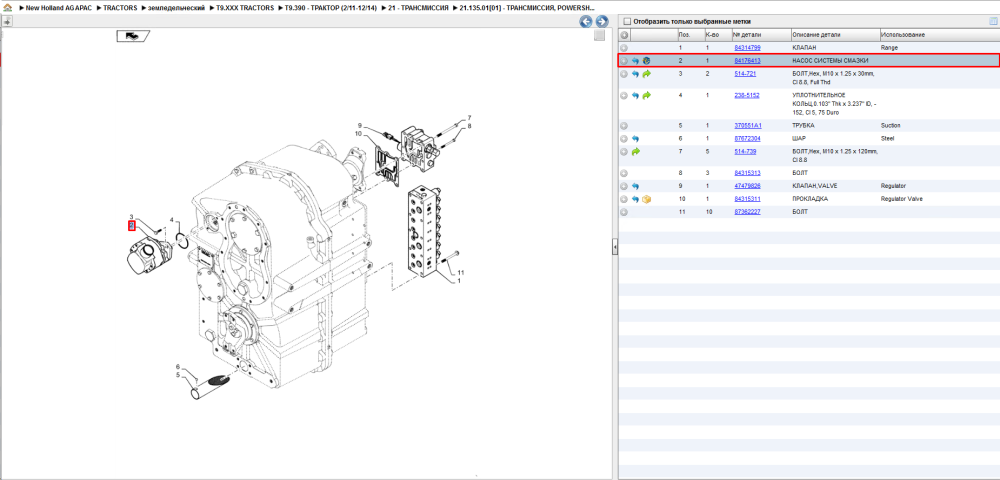Open 21 - ТРАНСМИССИЯ breadcrumb level

pos(418,8)
